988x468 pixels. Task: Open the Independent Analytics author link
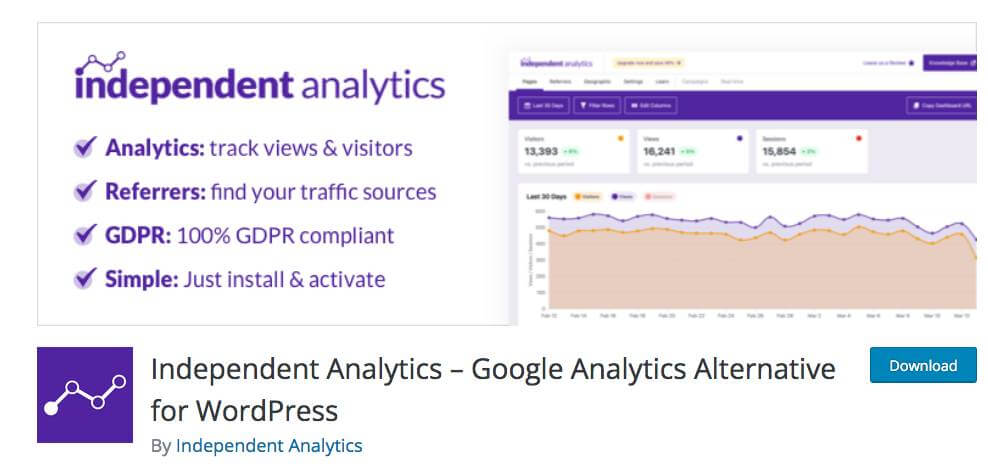coord(269,446)
